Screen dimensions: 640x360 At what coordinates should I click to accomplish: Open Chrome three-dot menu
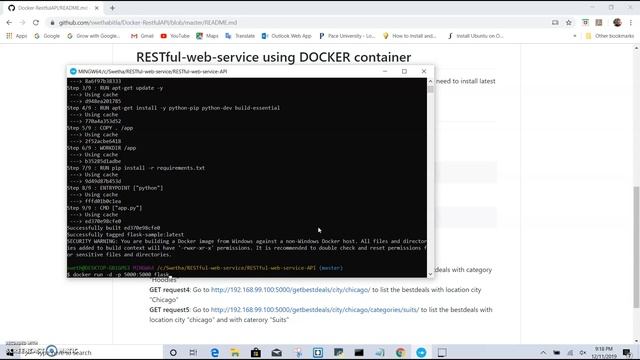click(631, 23)
